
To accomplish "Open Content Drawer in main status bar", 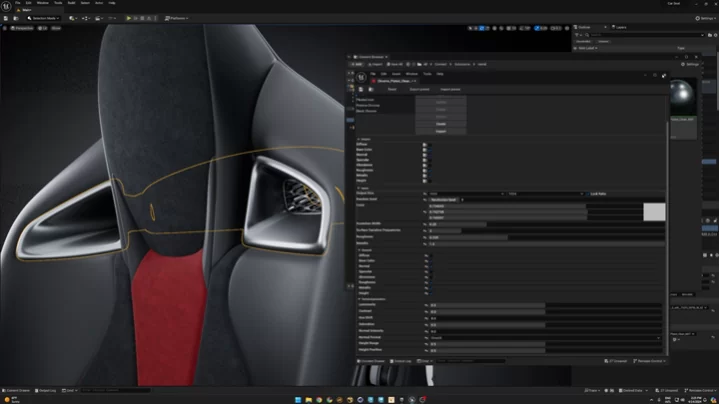I will click(16, 391).
